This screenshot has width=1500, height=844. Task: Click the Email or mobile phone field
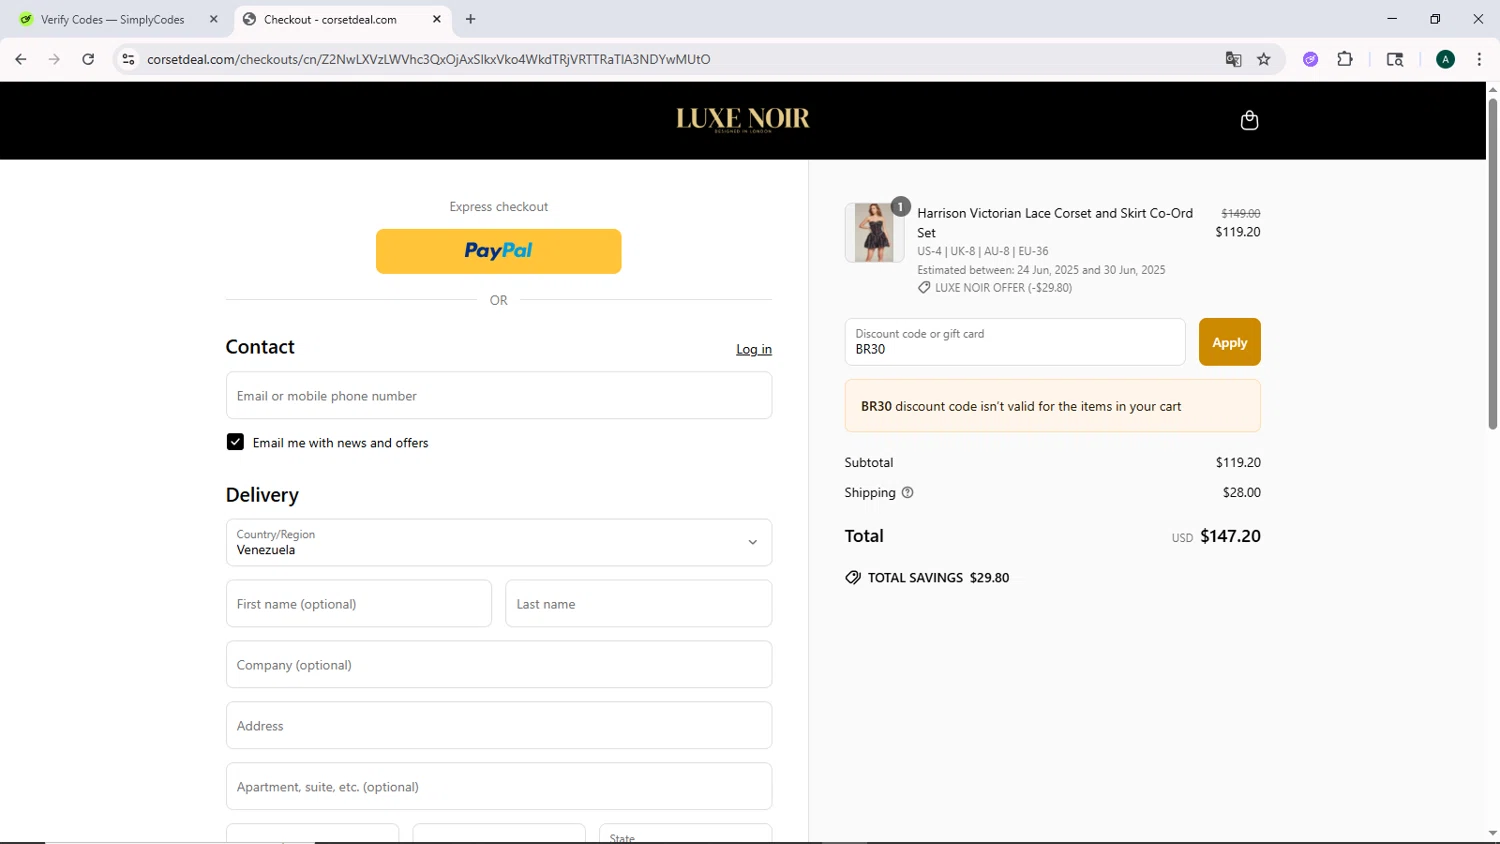tap(499, 395)
